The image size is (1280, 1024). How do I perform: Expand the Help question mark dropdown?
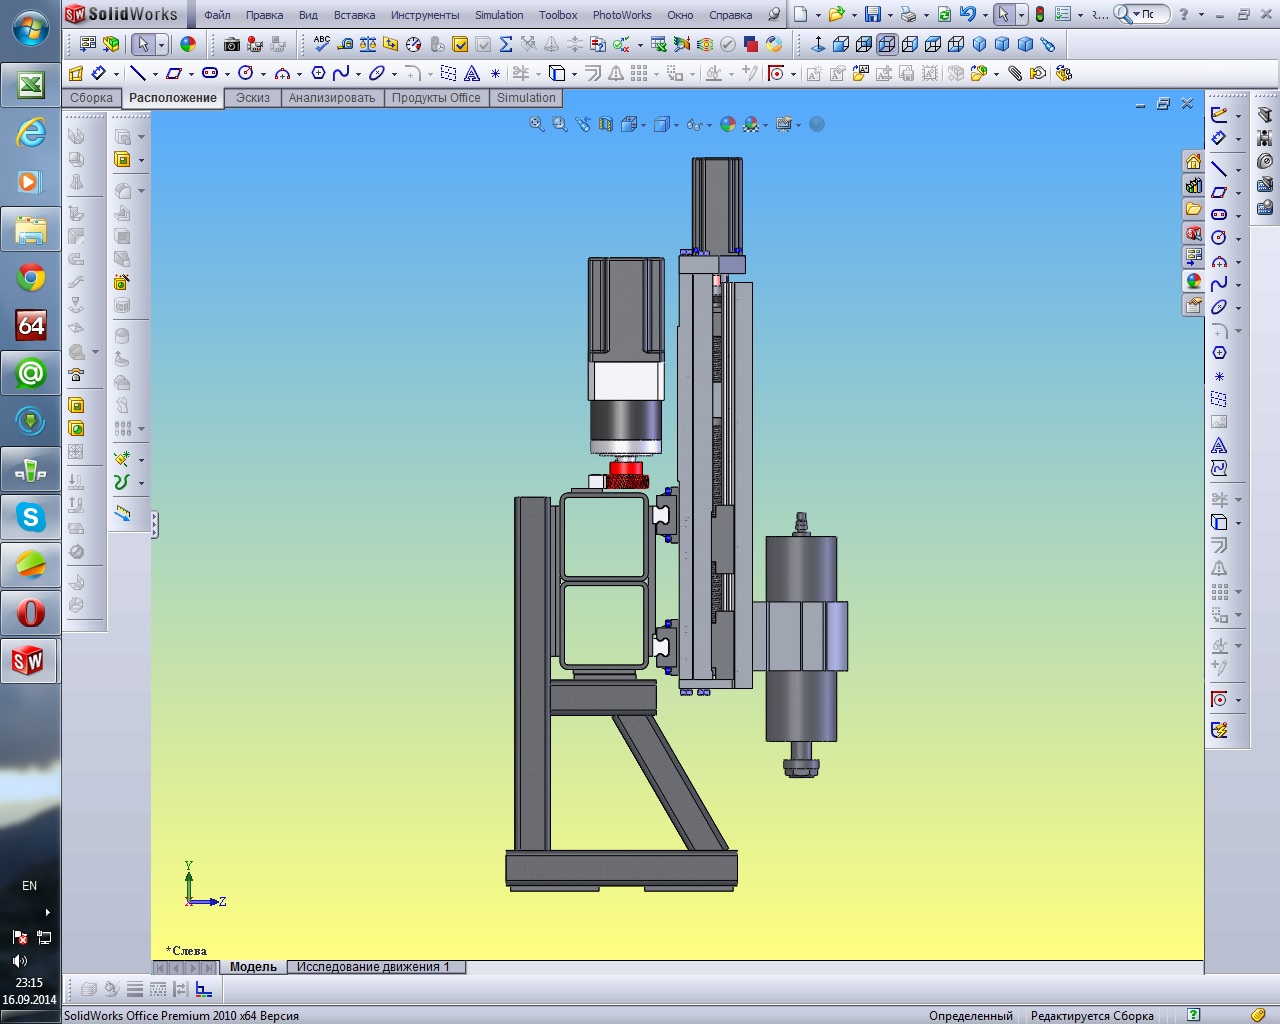click(1201, 14)
